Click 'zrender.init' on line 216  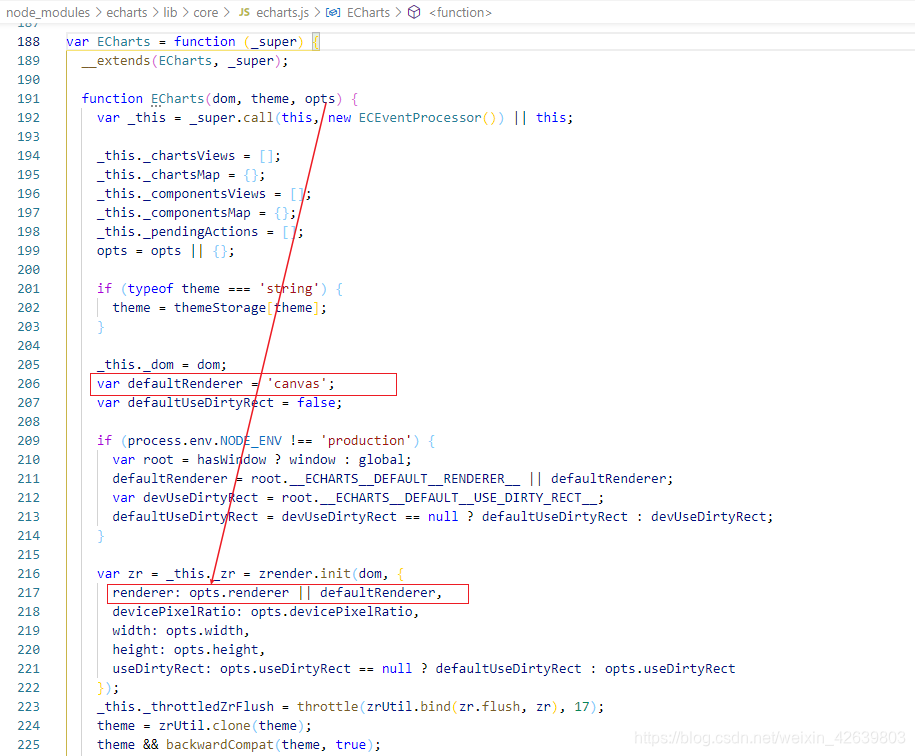(305, 574)
